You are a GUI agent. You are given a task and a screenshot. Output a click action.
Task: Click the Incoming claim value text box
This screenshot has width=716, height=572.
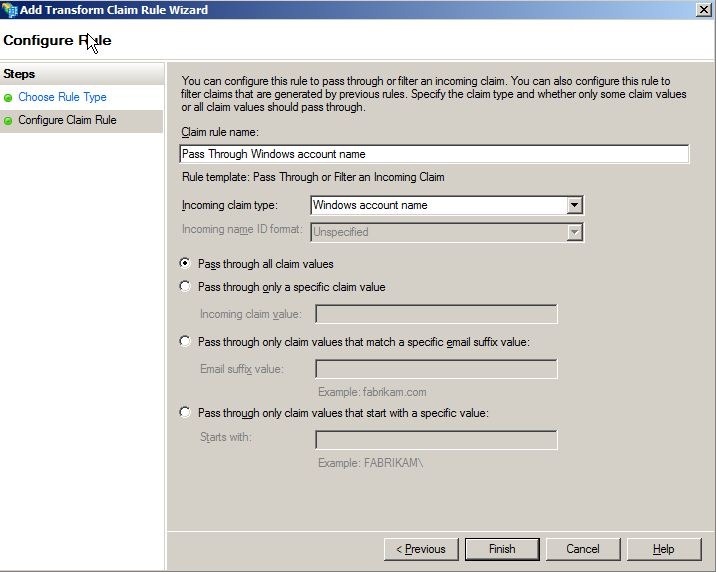coord(436,314)
